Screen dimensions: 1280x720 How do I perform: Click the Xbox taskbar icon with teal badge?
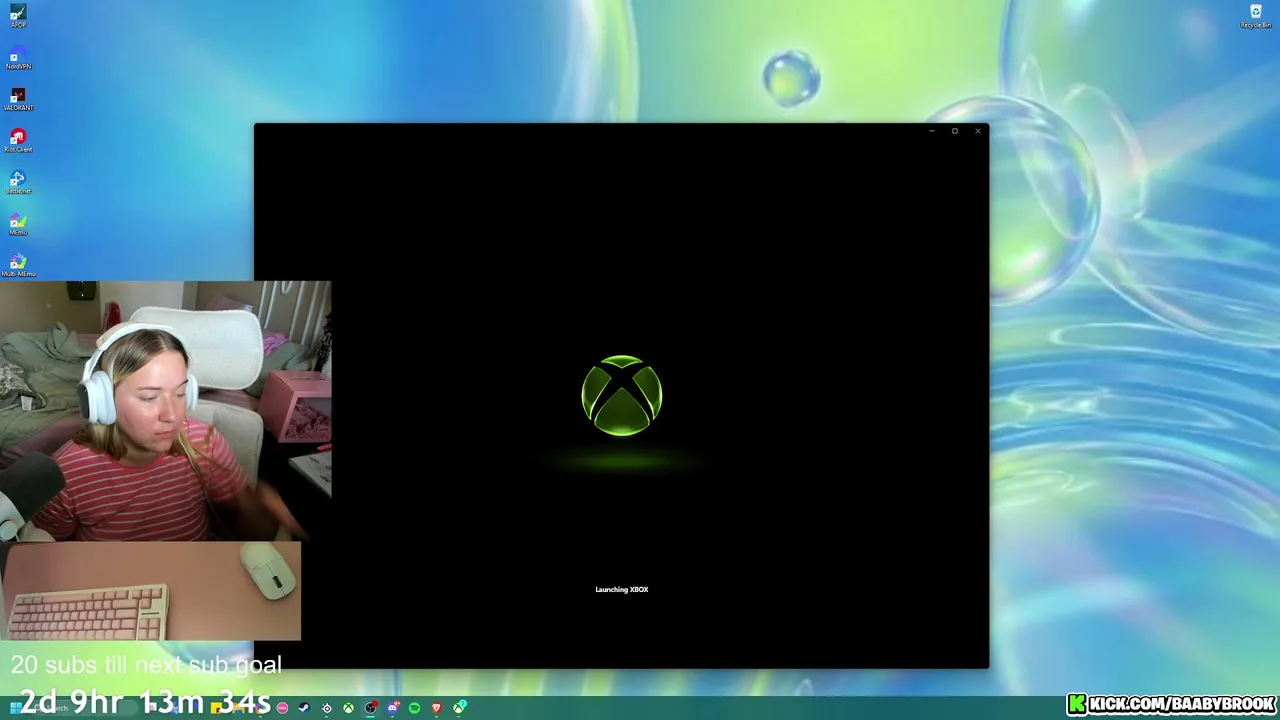[460, 708]
